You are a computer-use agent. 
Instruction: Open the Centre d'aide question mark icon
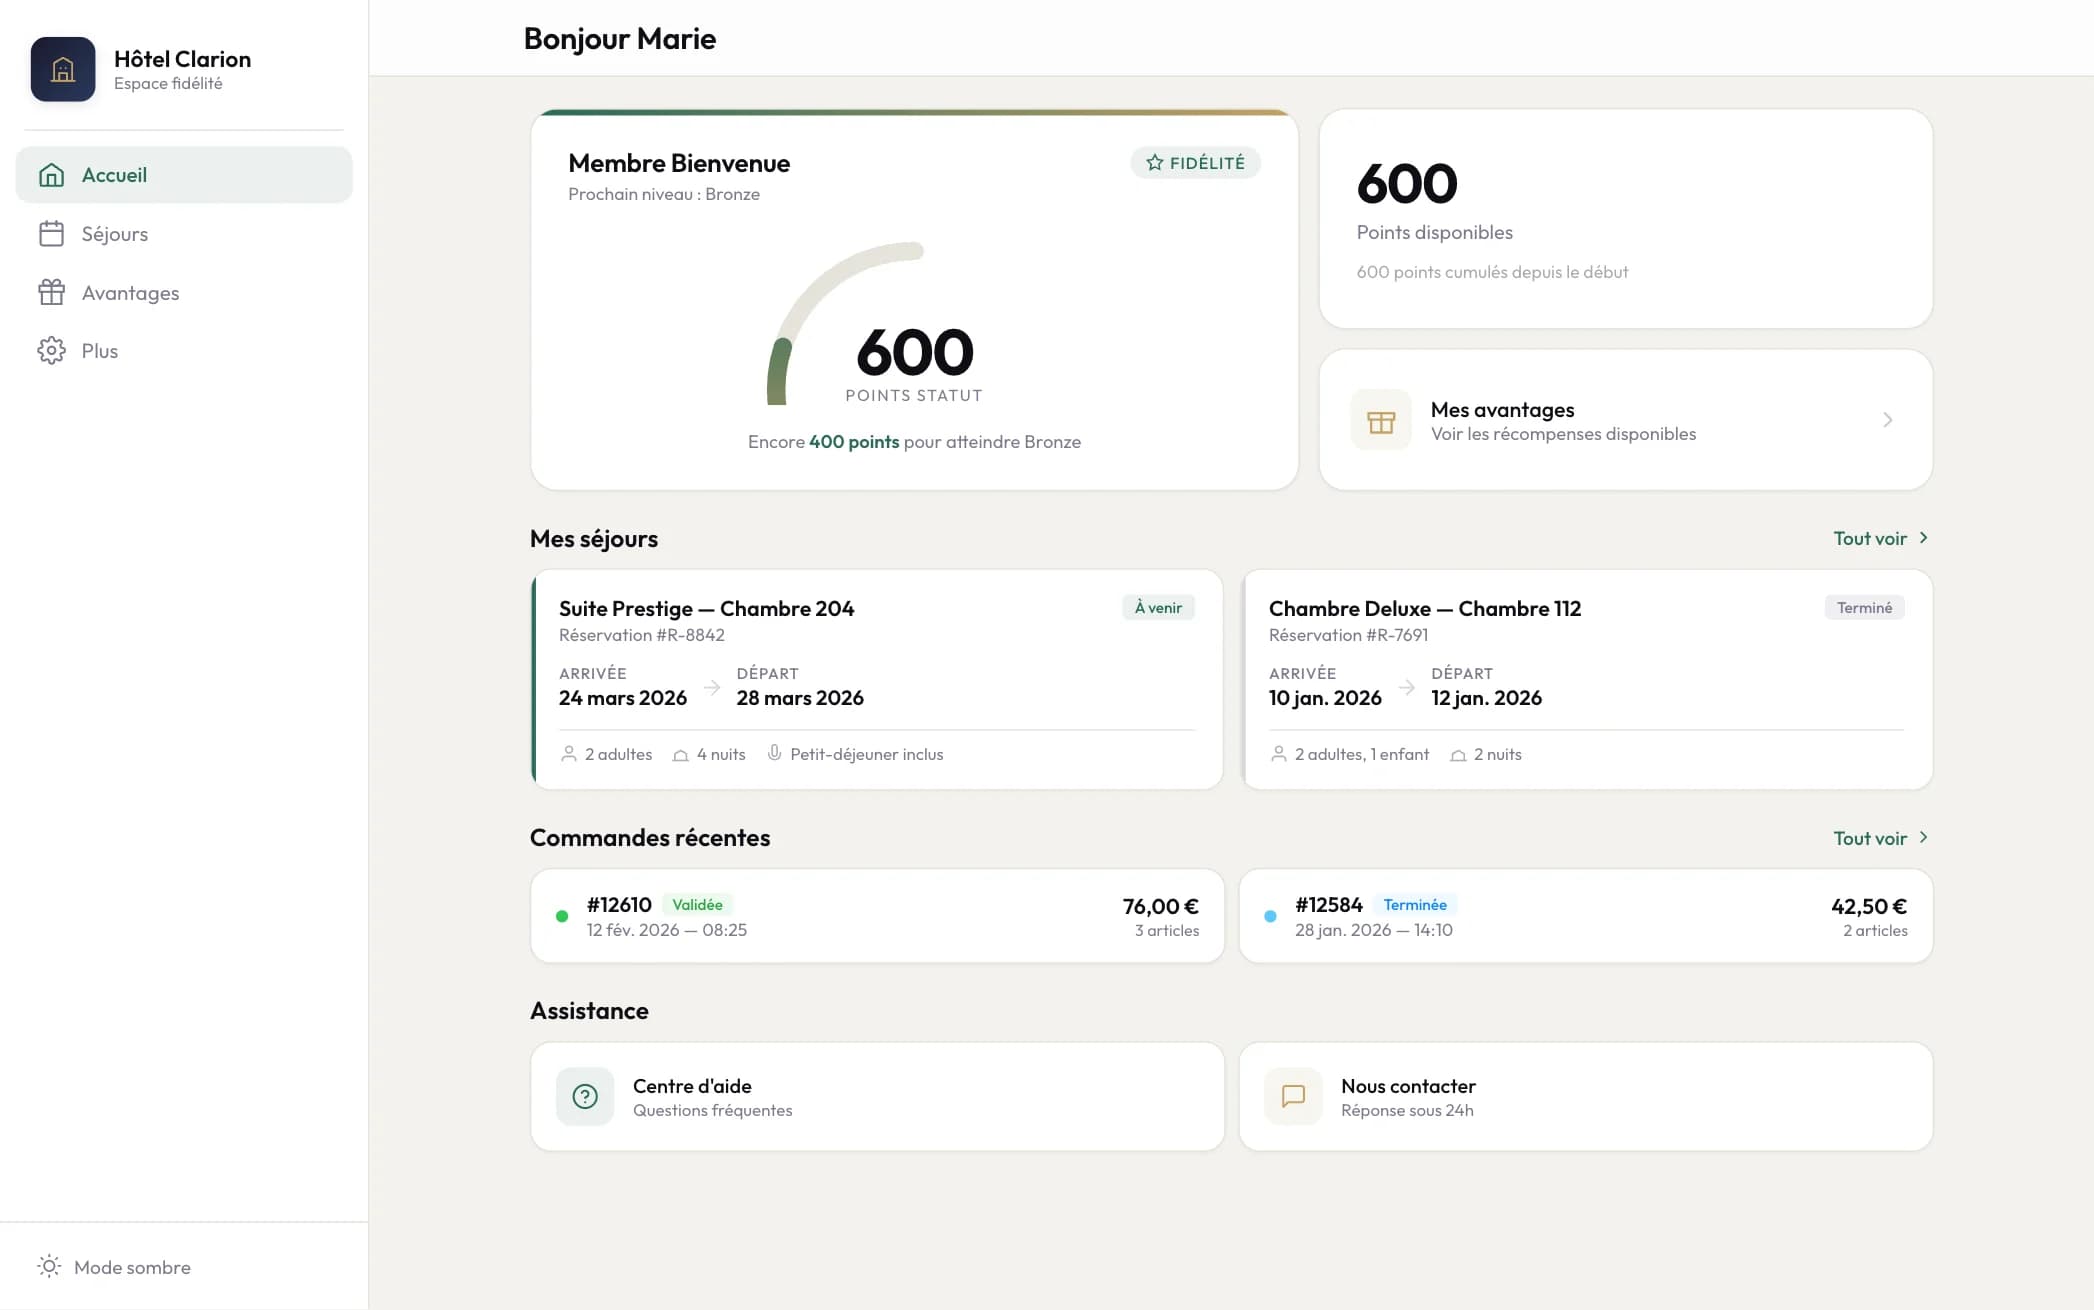point(584,1096)
